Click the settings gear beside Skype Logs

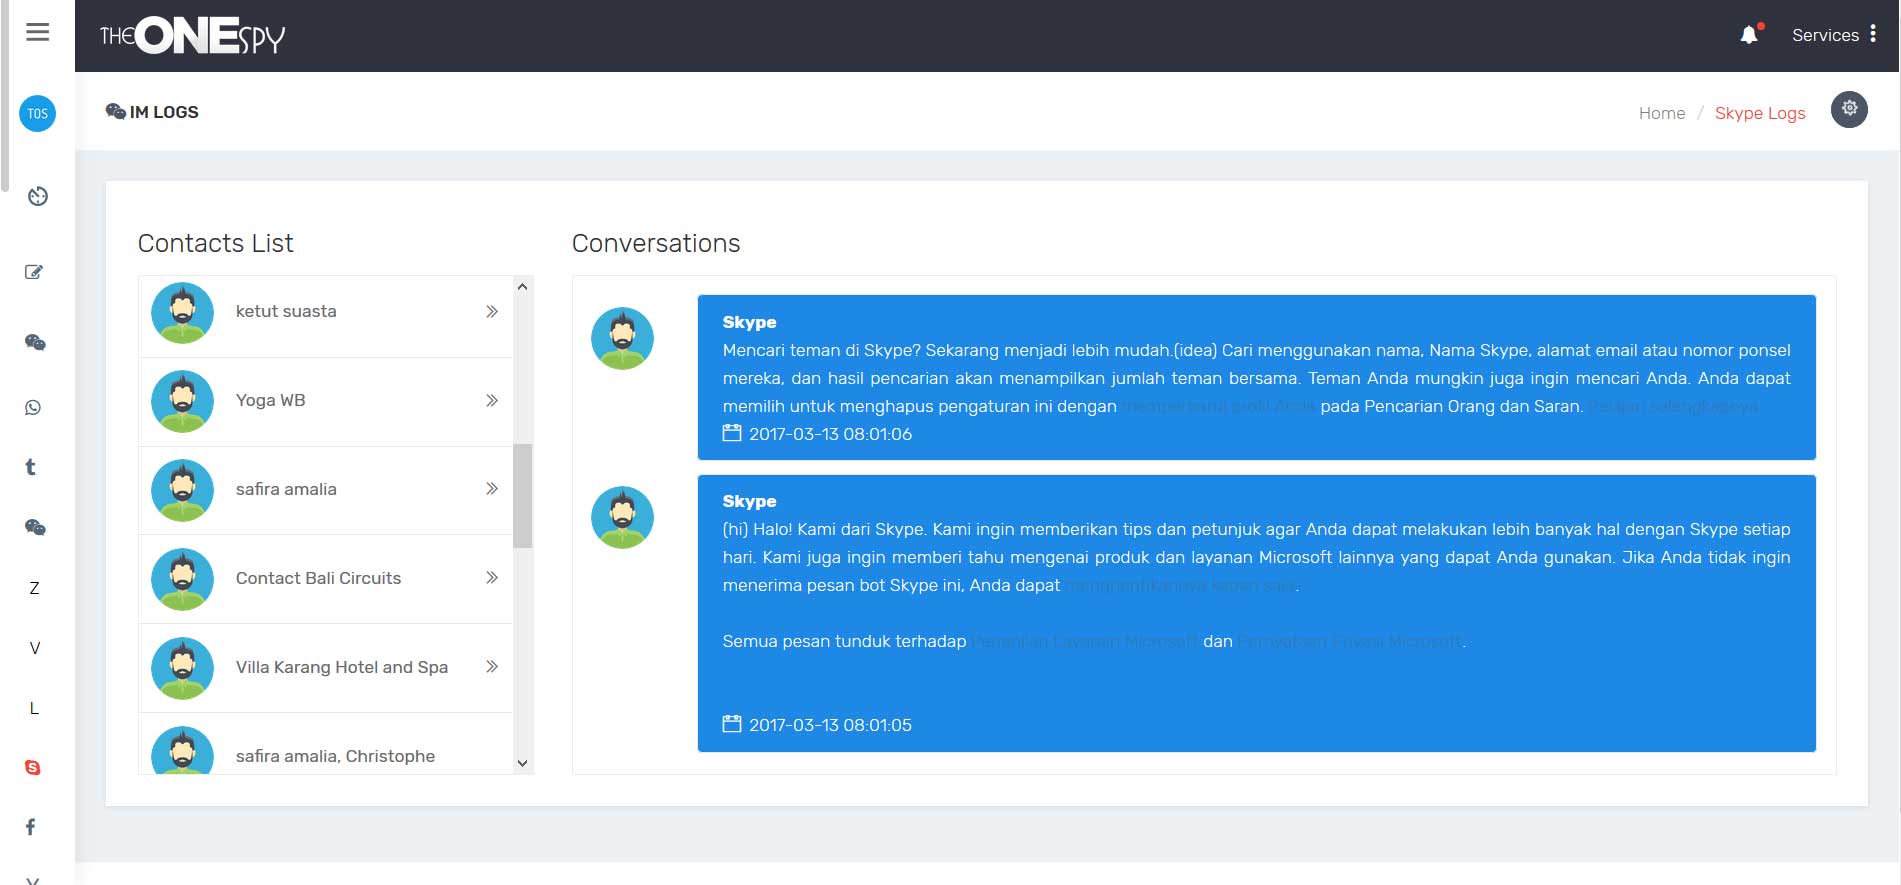click(x=1849, y=109)
